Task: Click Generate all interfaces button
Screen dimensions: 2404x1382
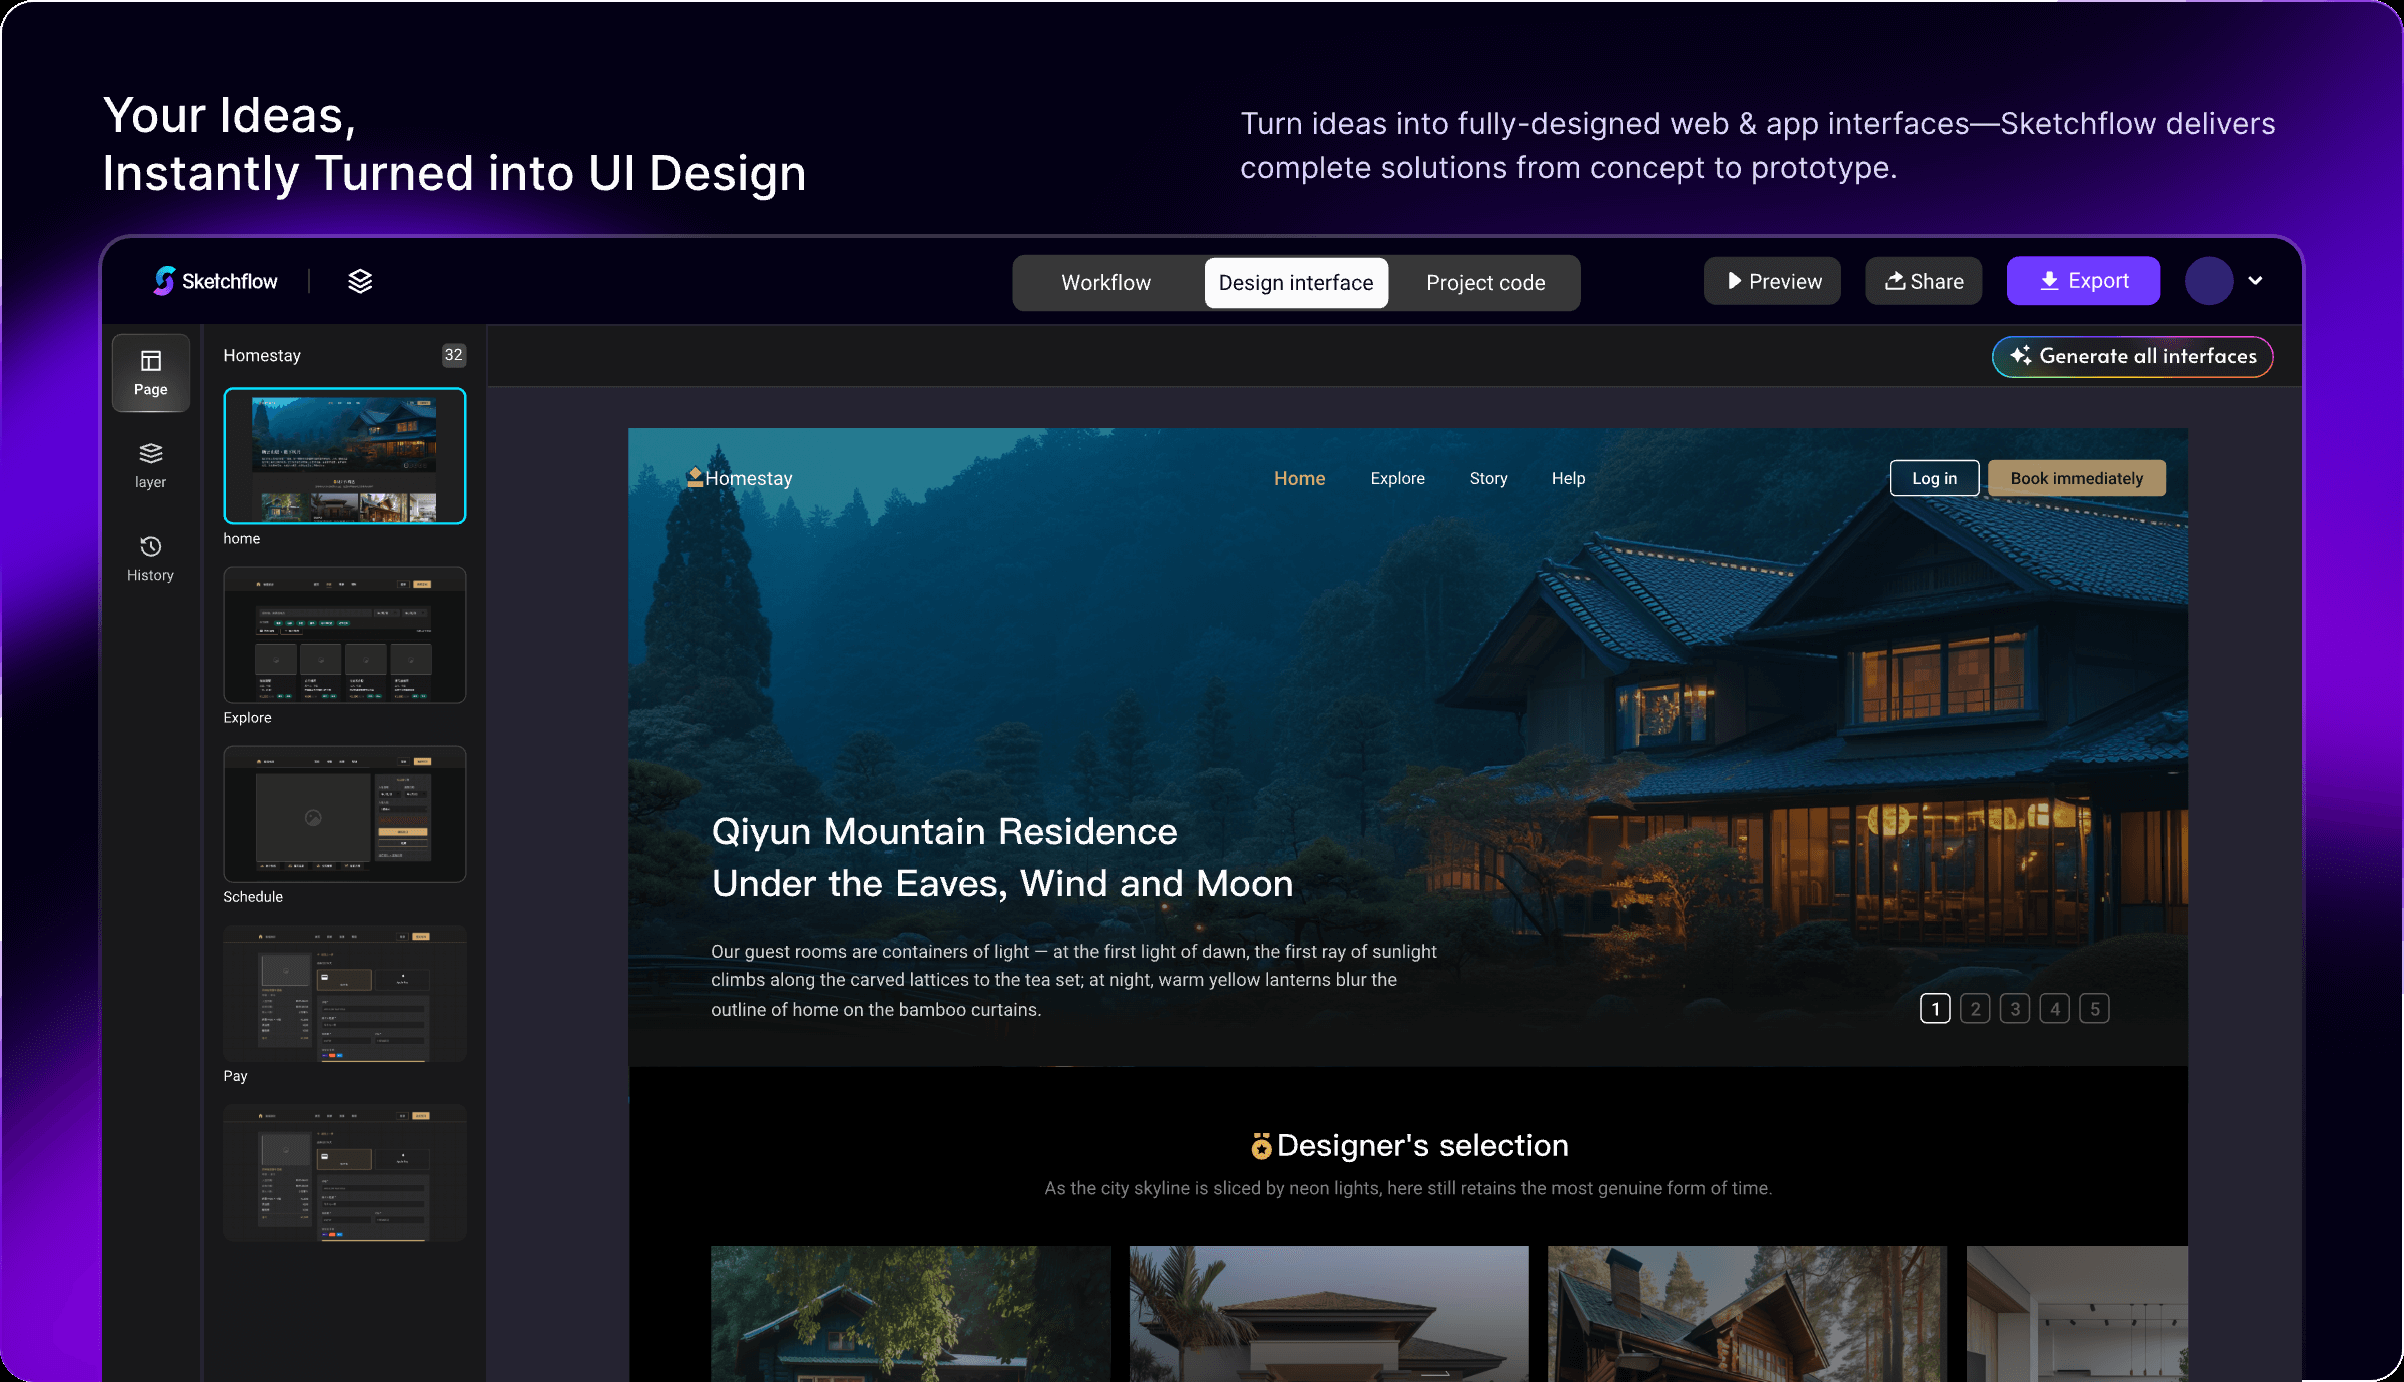Action: click(2132, 356)
